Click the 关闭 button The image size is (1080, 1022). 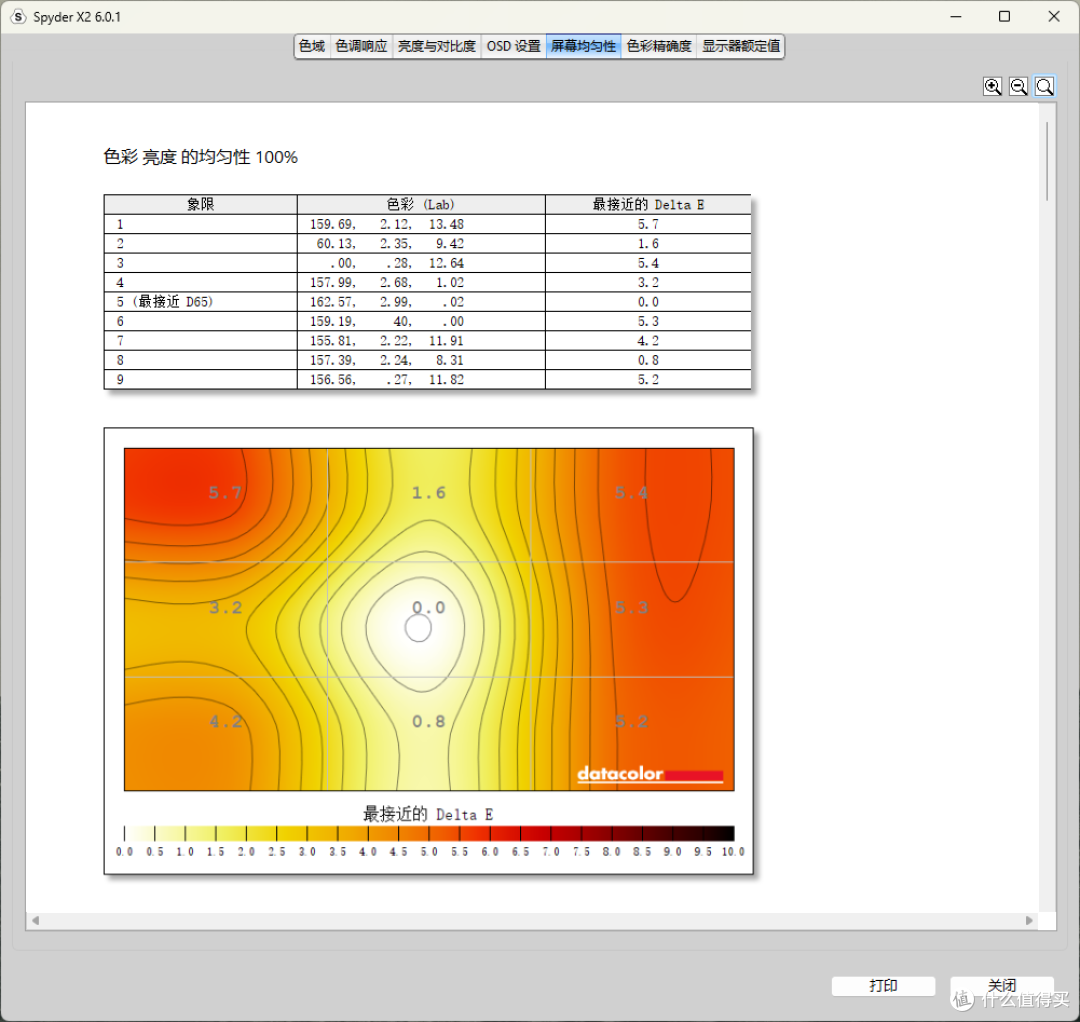coord(1001,986)
